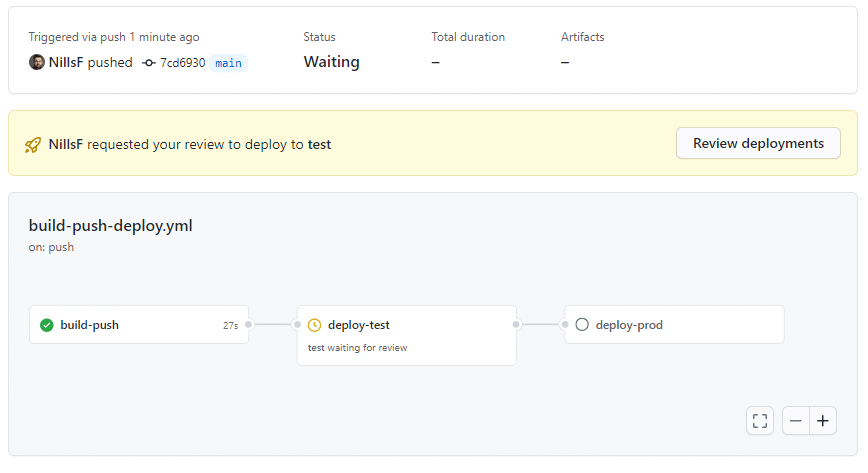Open the deploy-prod job
Image resolution: width=868 pixels, height=473 pixels.
coord(674,325)
